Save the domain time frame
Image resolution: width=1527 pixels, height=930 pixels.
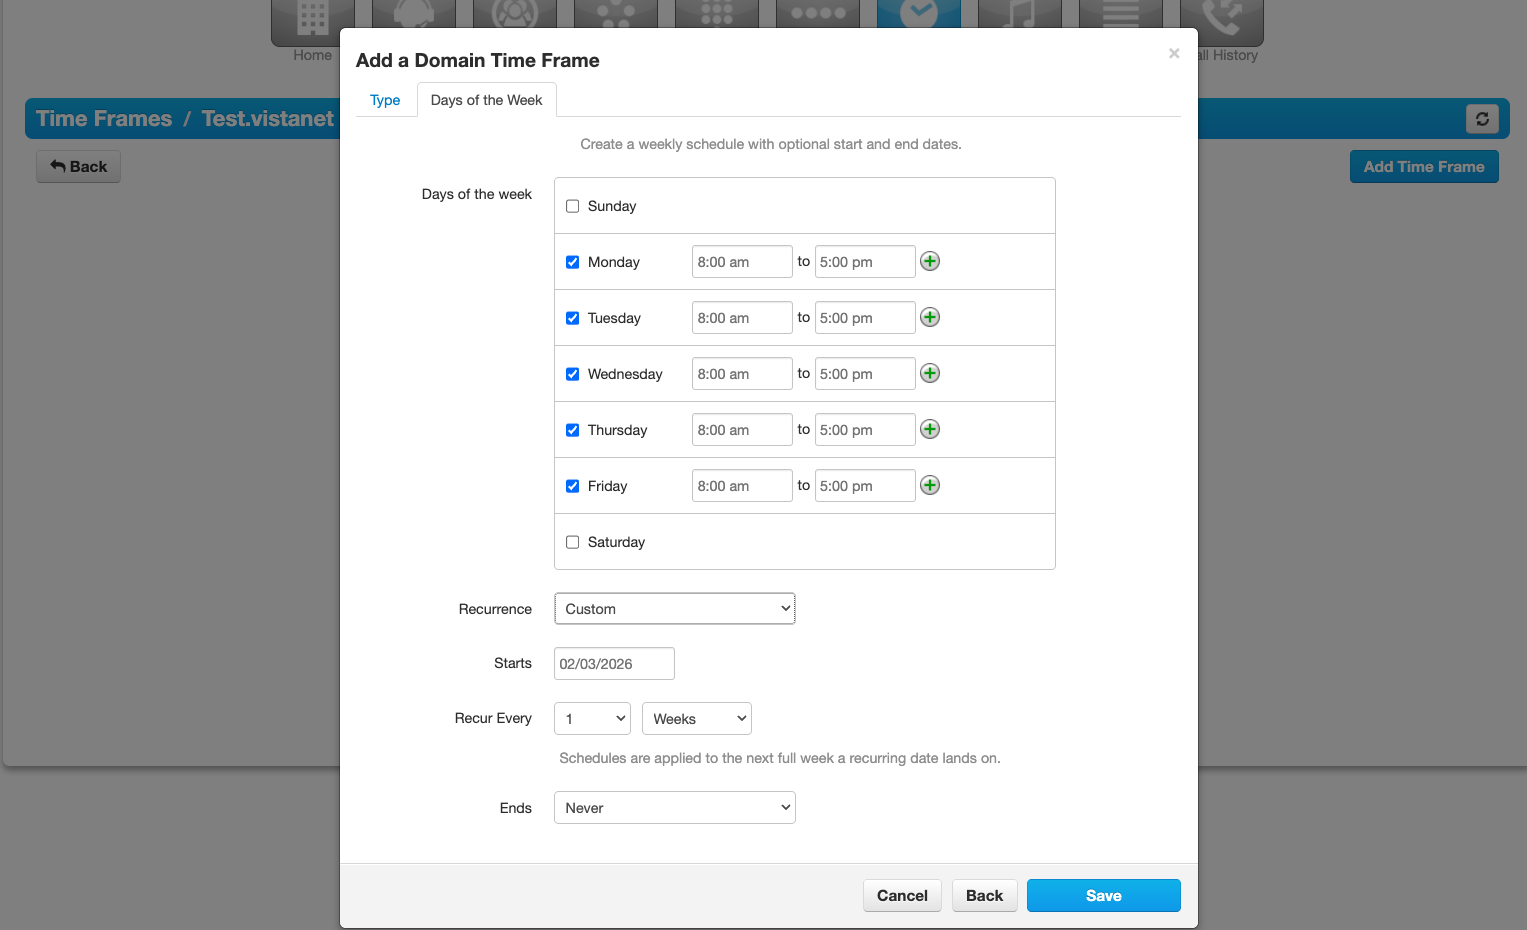click(x=1104, y=896)
